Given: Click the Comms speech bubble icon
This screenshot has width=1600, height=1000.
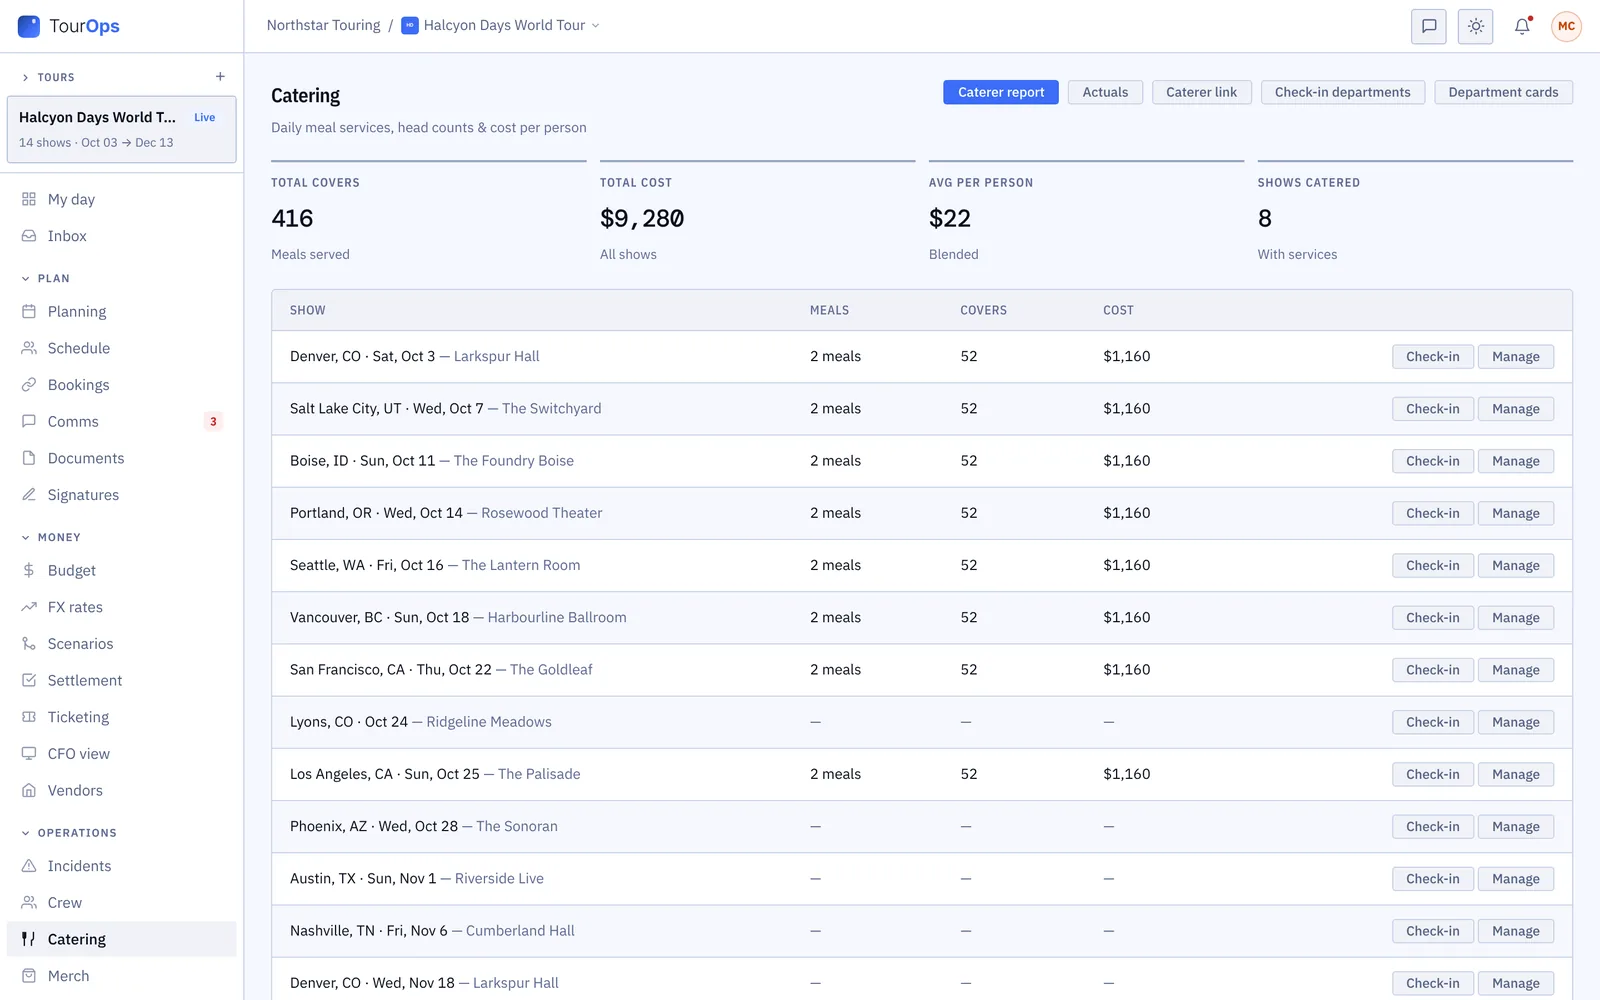Looking at the screenshot, I should pos(29,421).
